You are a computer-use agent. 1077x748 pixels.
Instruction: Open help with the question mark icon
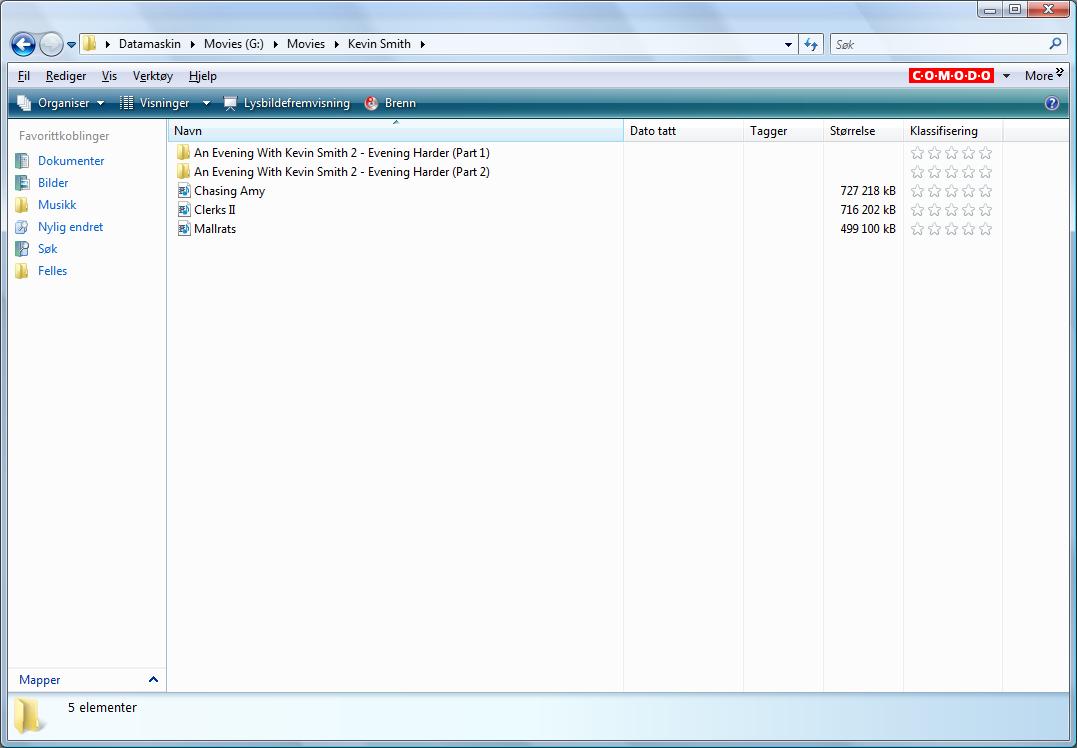[x=1052, y=103]
